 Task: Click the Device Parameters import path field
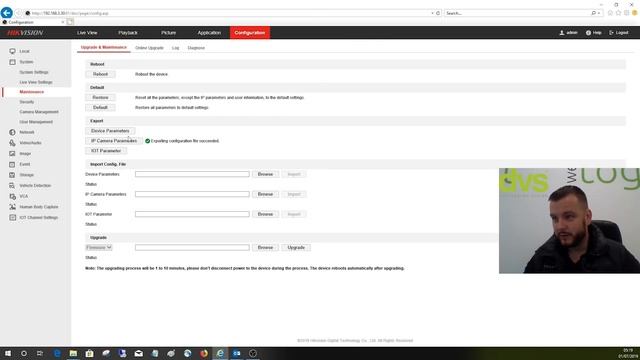coord(192,174)
